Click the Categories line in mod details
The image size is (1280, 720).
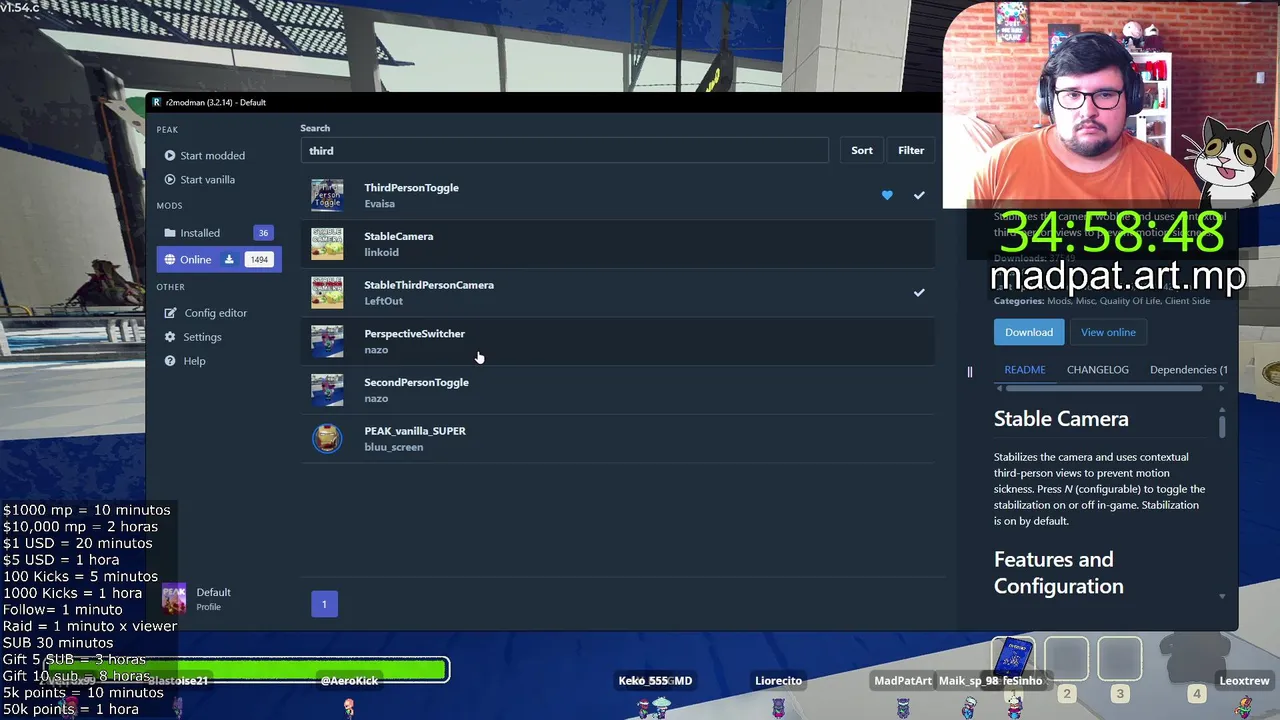coord(1102,301)
